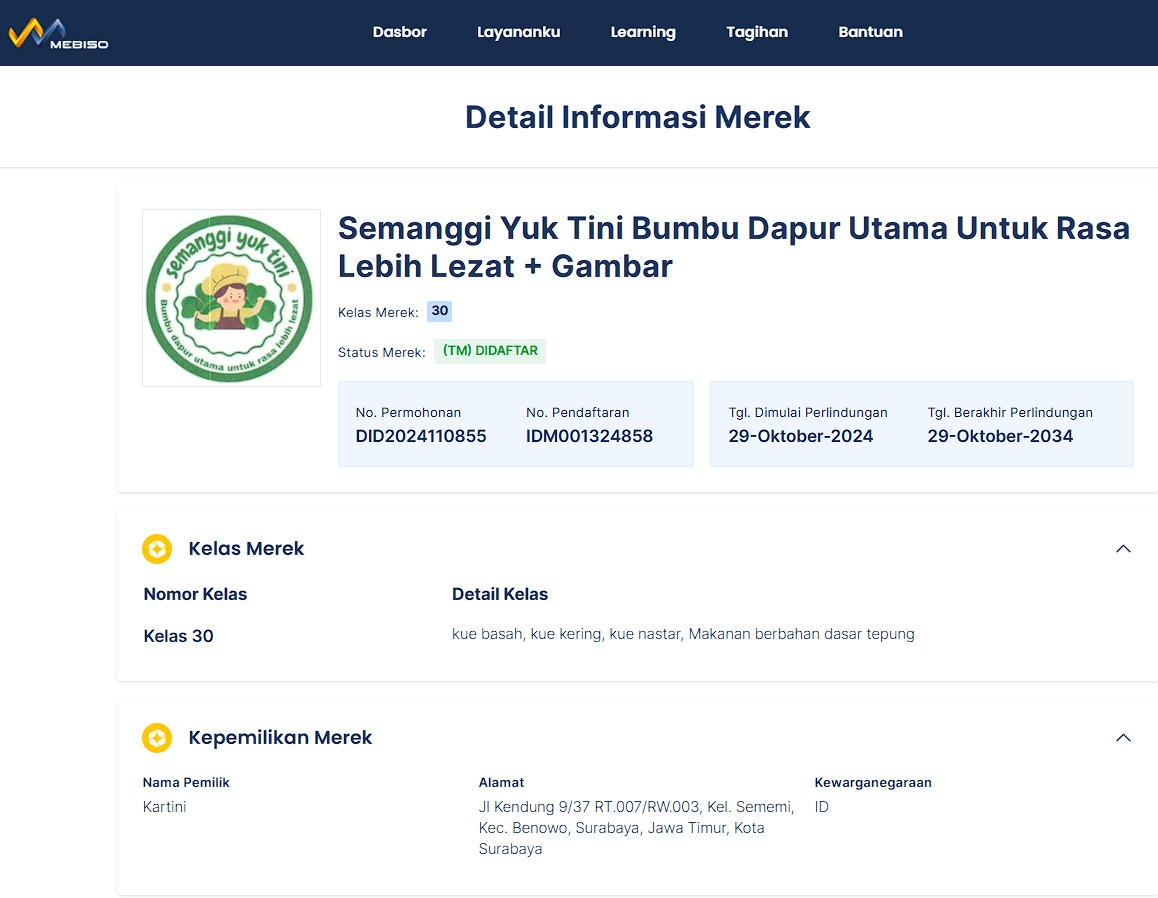Click the 'Kepemilikan Merek' section heading

point(280,738)
